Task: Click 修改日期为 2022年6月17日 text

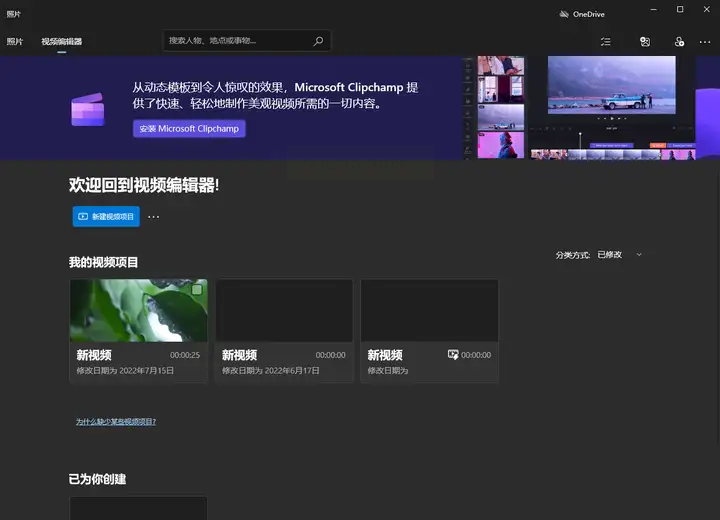Action: [270, 370]
